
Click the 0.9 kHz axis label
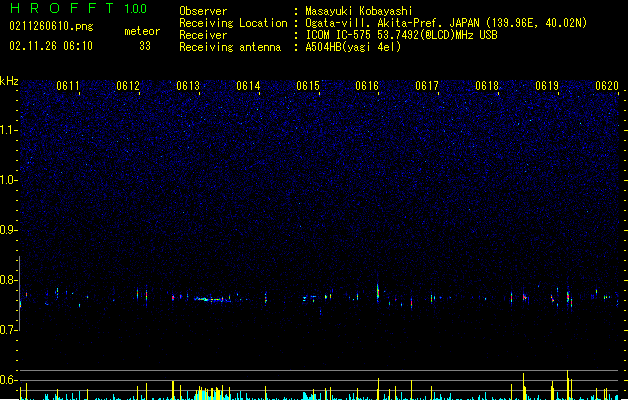[8, 230]
